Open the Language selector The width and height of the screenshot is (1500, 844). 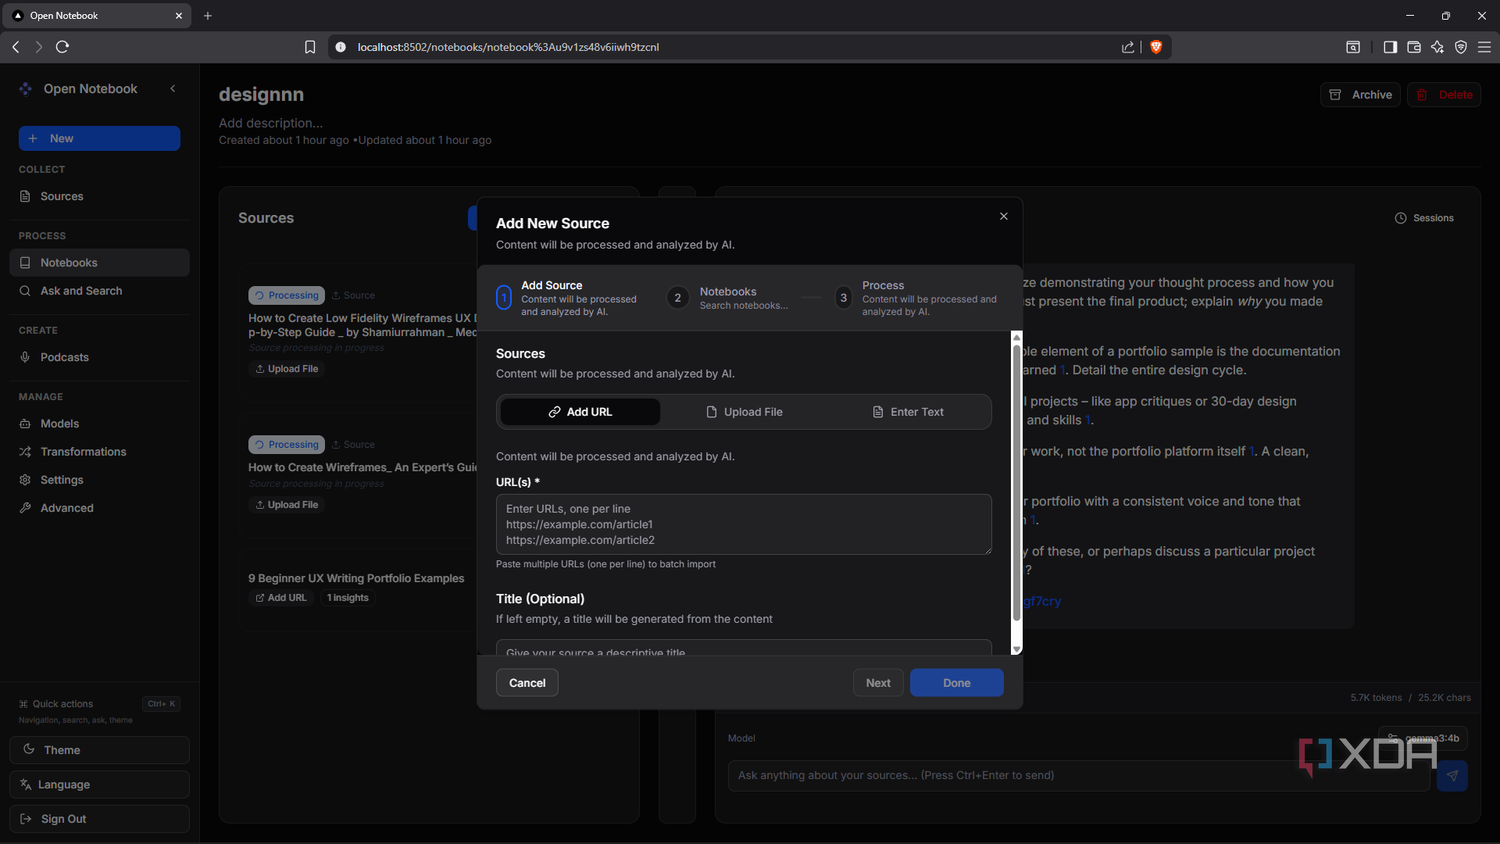(x=99, y=785)
